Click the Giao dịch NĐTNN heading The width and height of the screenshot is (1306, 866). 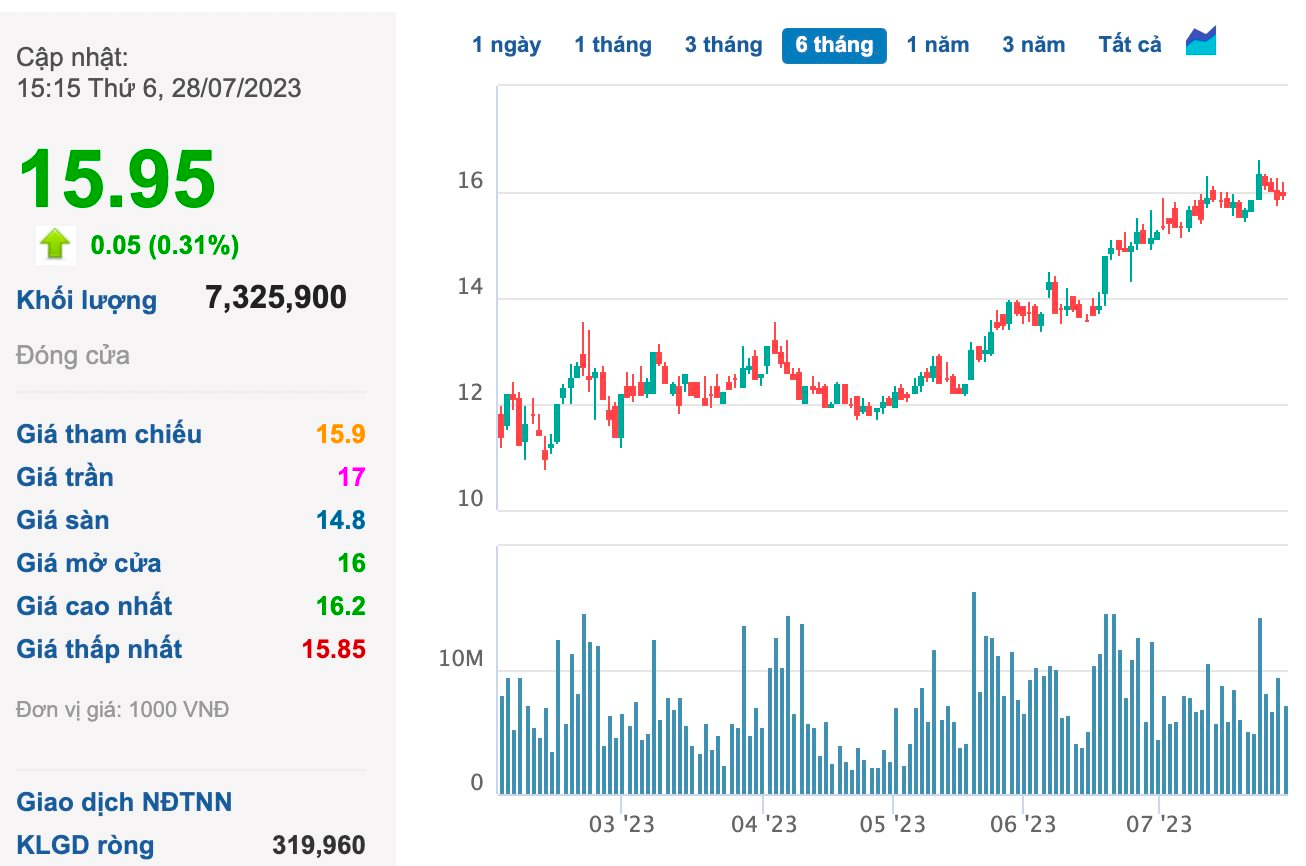[124, 802]
